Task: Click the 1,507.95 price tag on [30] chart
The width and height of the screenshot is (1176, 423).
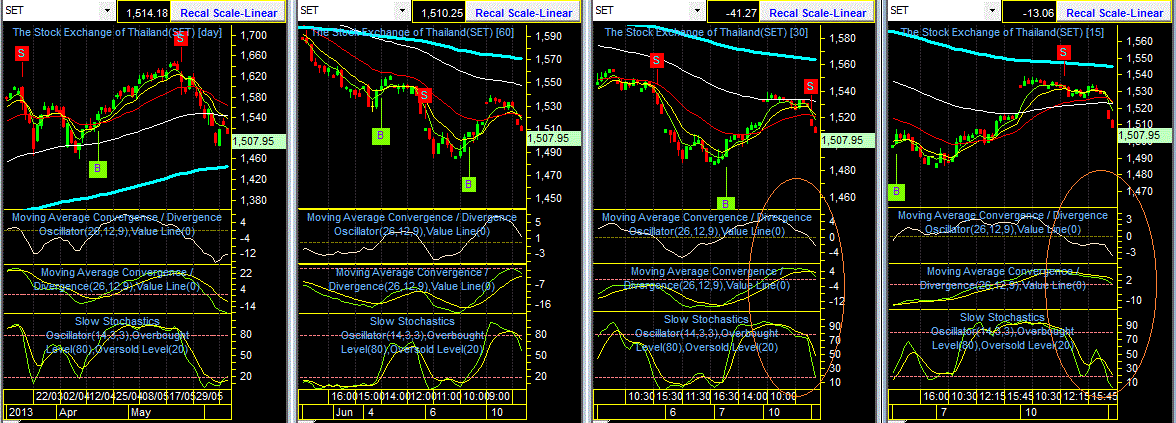Action: (x=848, y=140)
